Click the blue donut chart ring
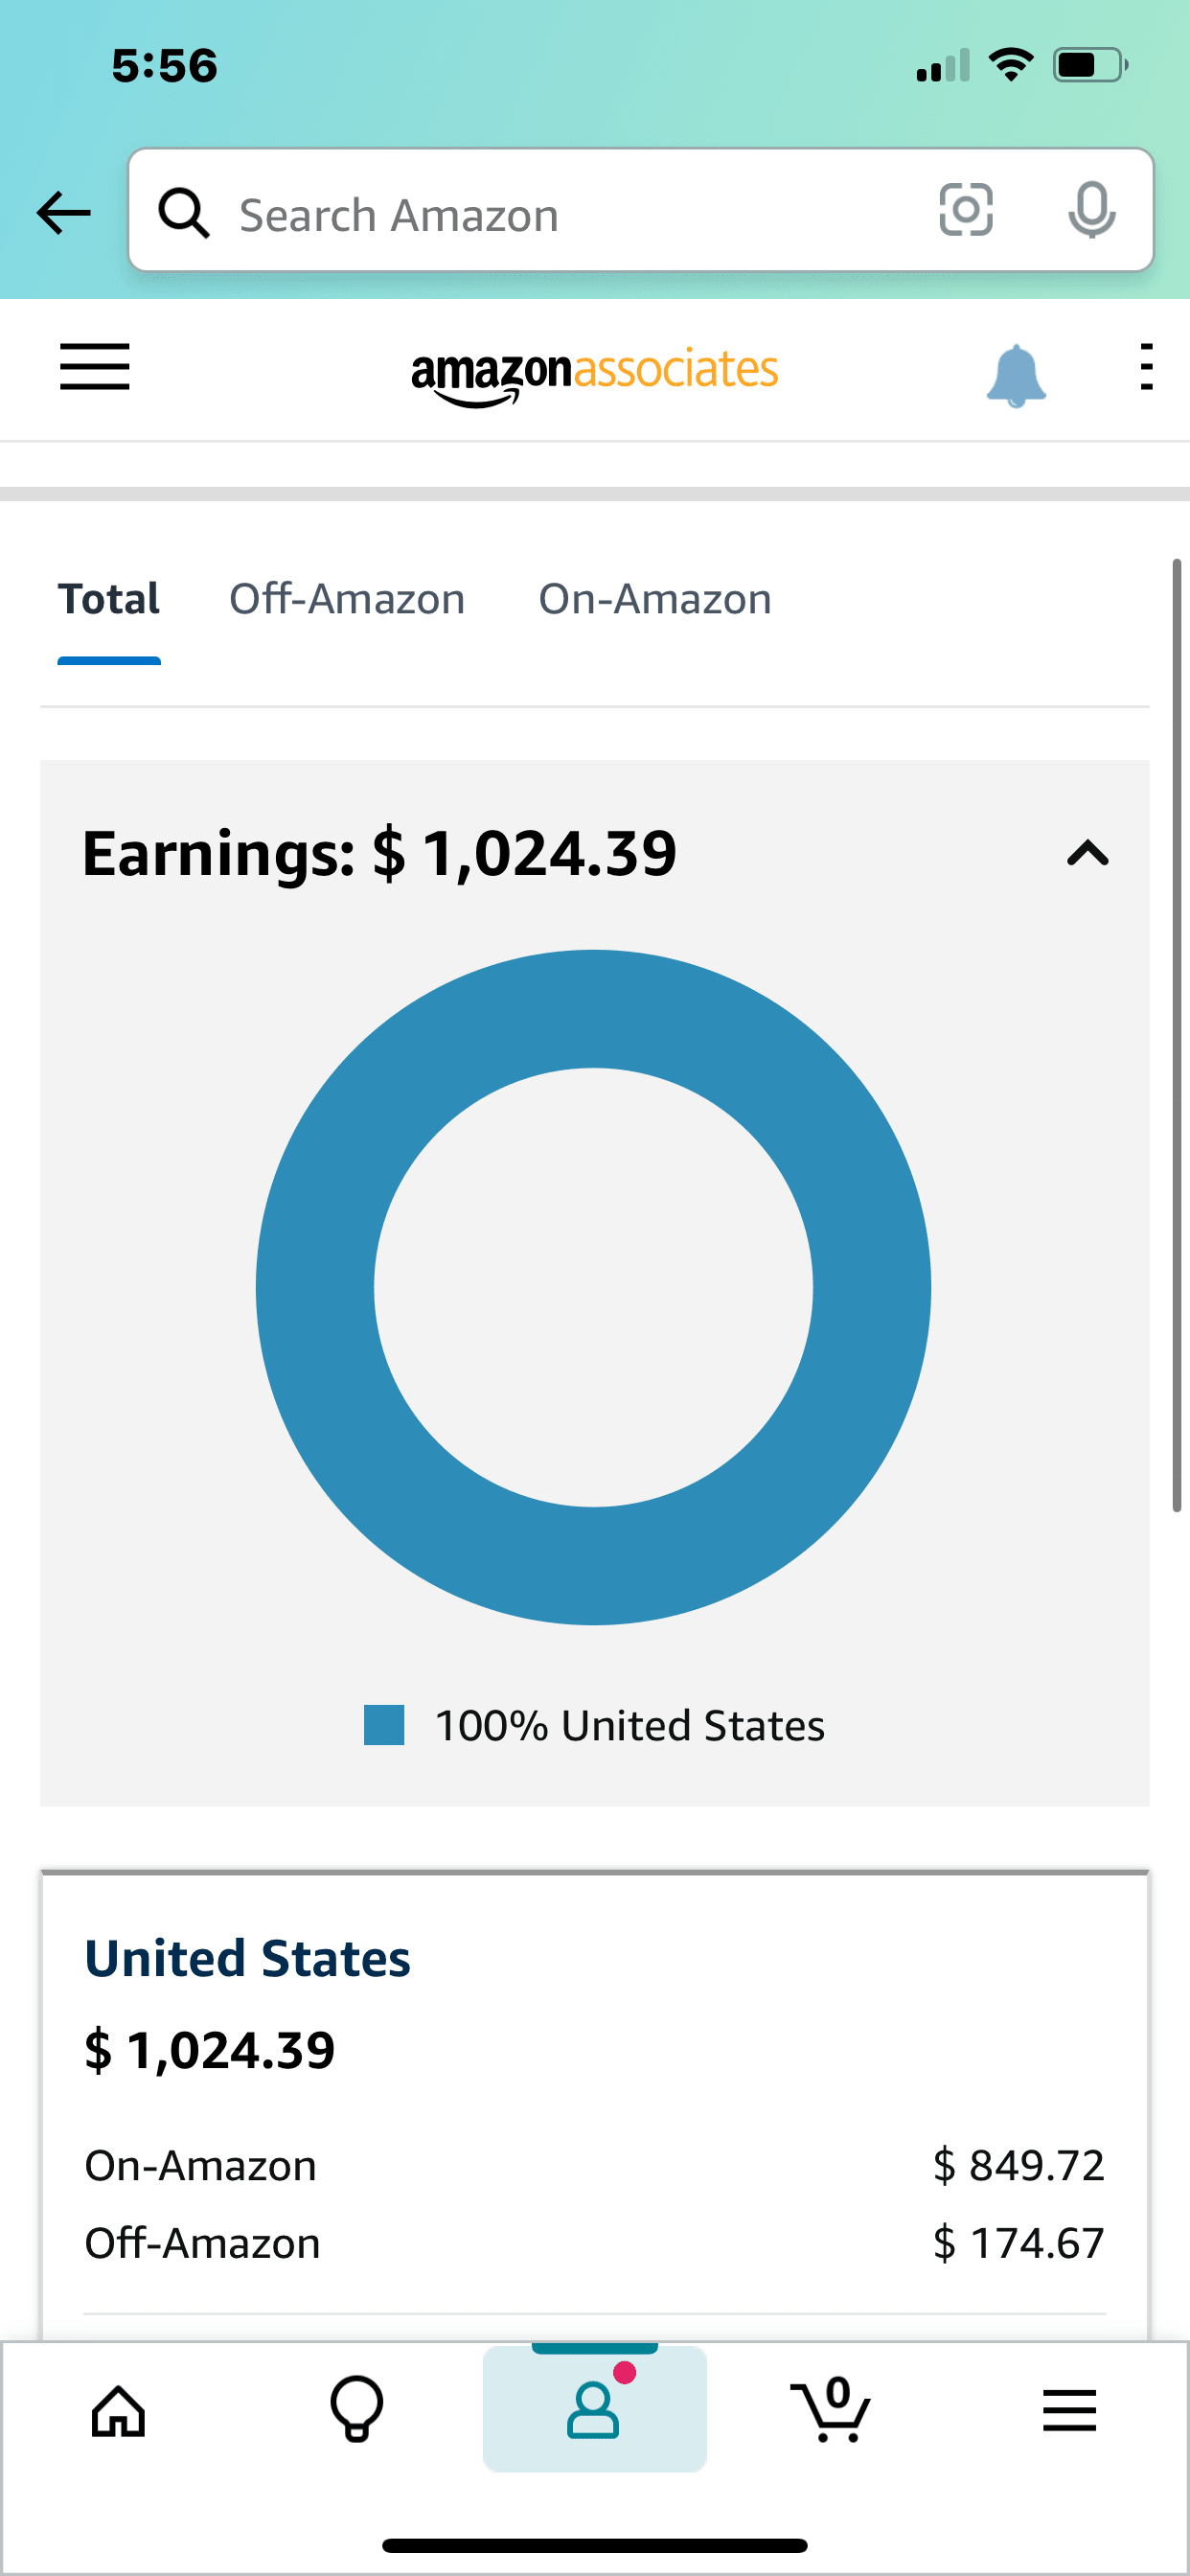The image size is (1190, 2576). pos(316,1288)
